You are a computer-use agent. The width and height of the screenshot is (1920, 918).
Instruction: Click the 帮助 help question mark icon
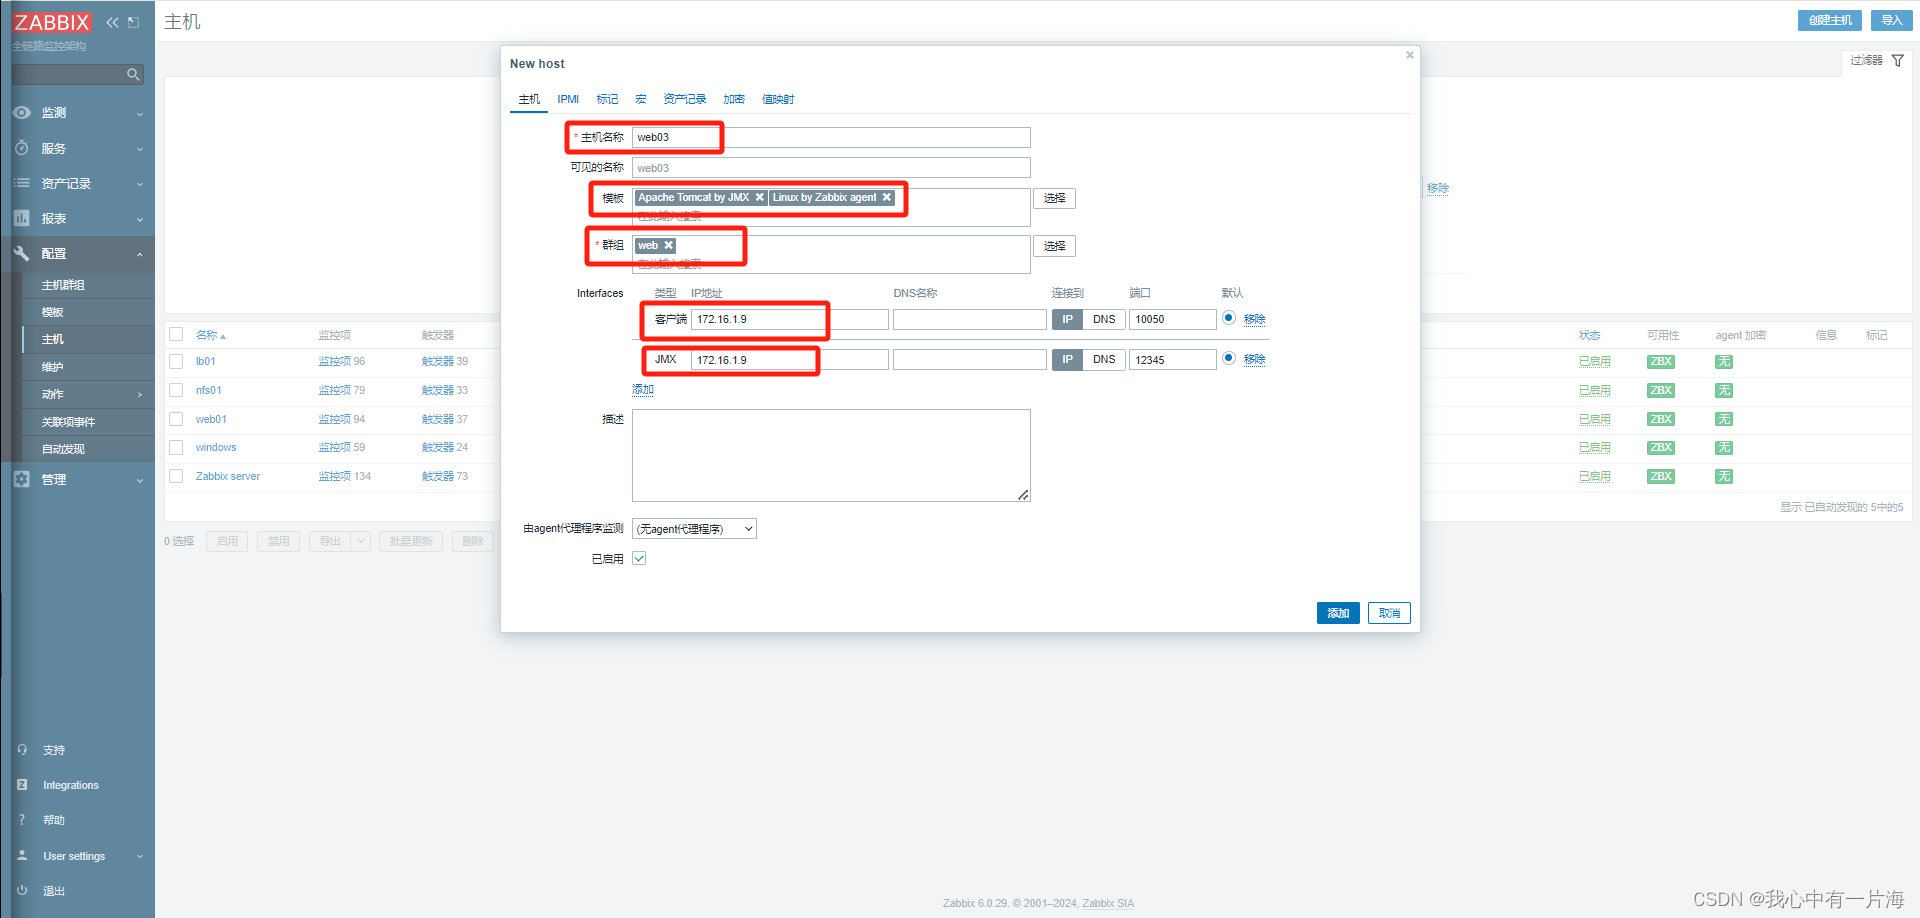pyautogui.click(x=22, y=820)
